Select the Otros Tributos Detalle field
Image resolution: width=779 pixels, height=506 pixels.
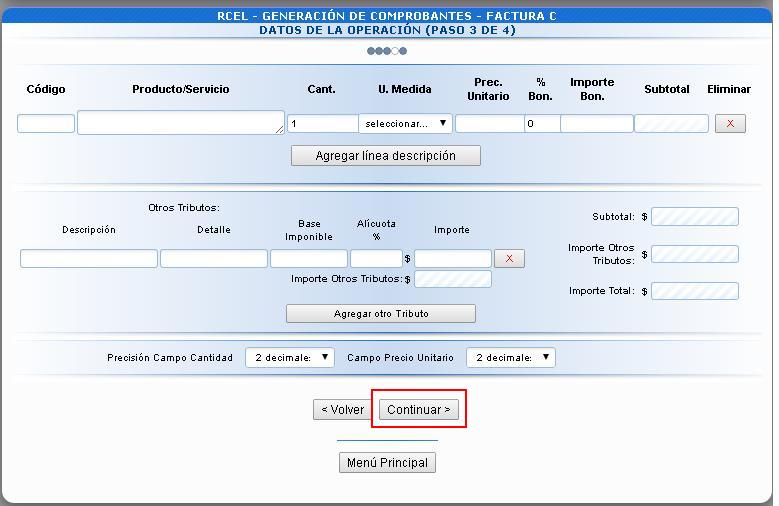(x=214, y=259)
